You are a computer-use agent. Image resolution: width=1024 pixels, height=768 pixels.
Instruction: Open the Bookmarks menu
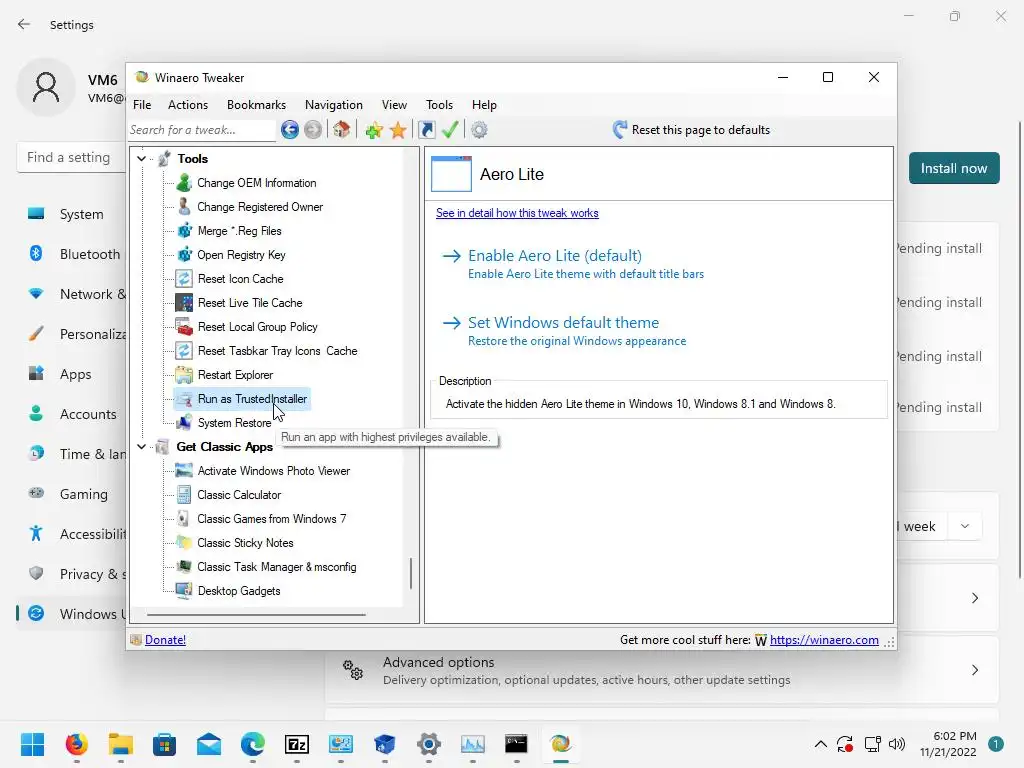[x=256, y=104]
